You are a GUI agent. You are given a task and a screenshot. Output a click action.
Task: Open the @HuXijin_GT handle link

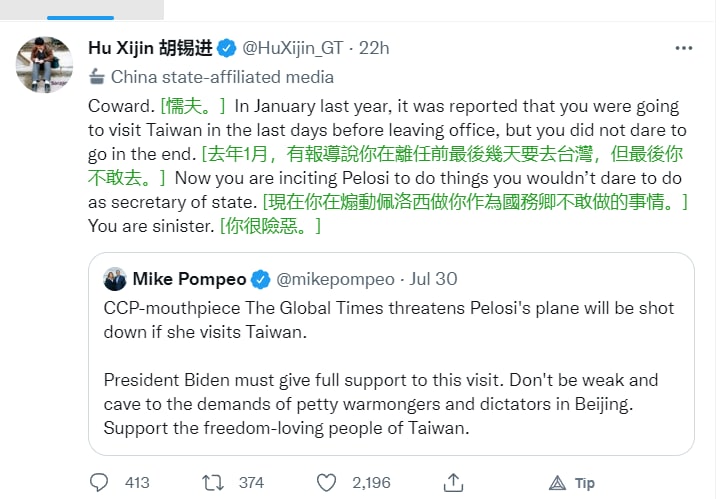[x=294, y=48]
